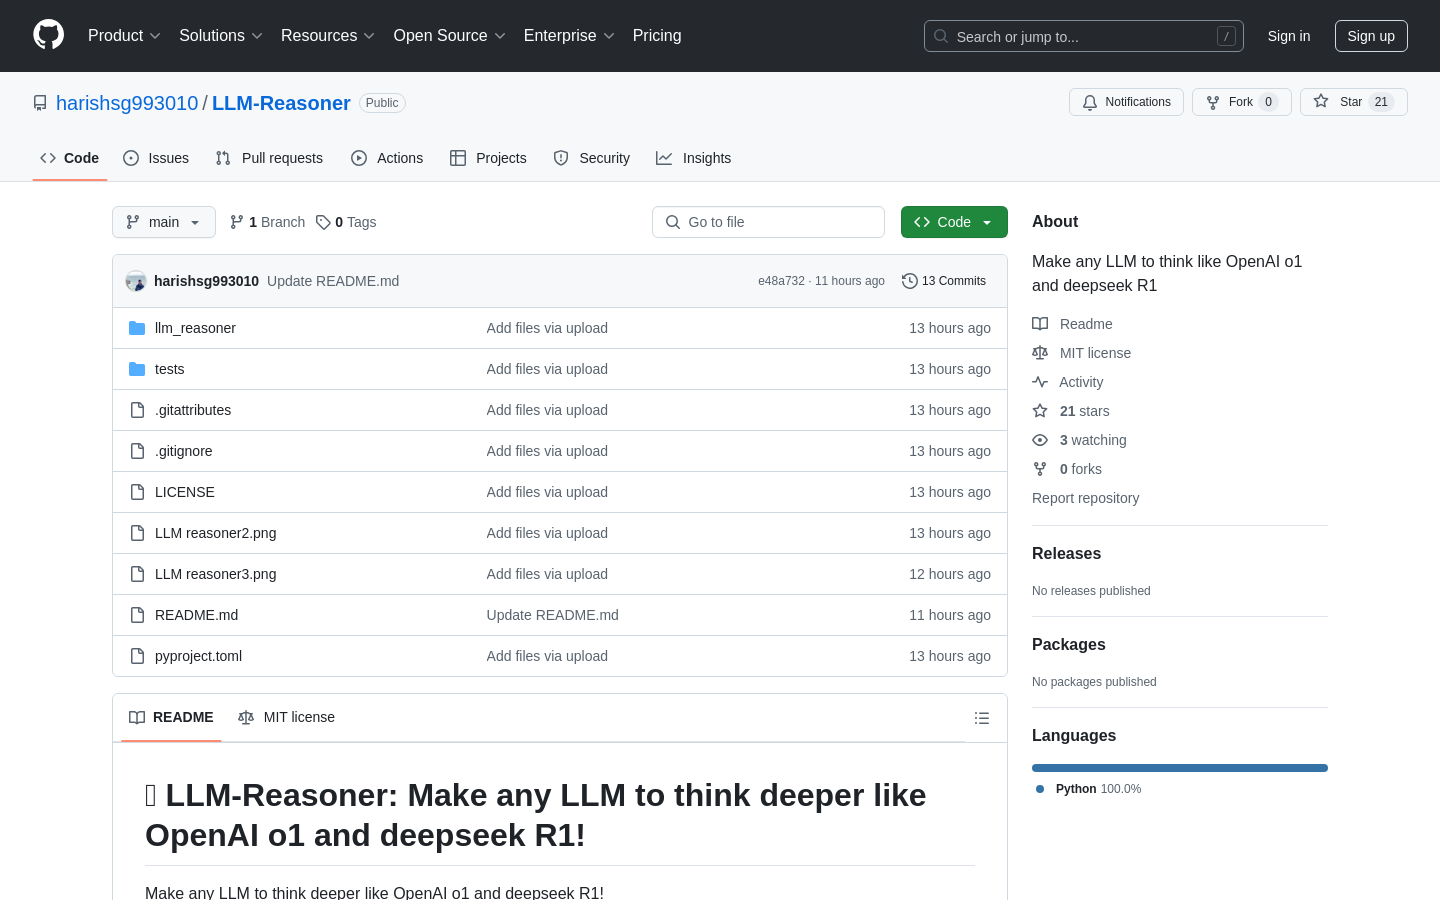Expand the Resources menu

328,36
